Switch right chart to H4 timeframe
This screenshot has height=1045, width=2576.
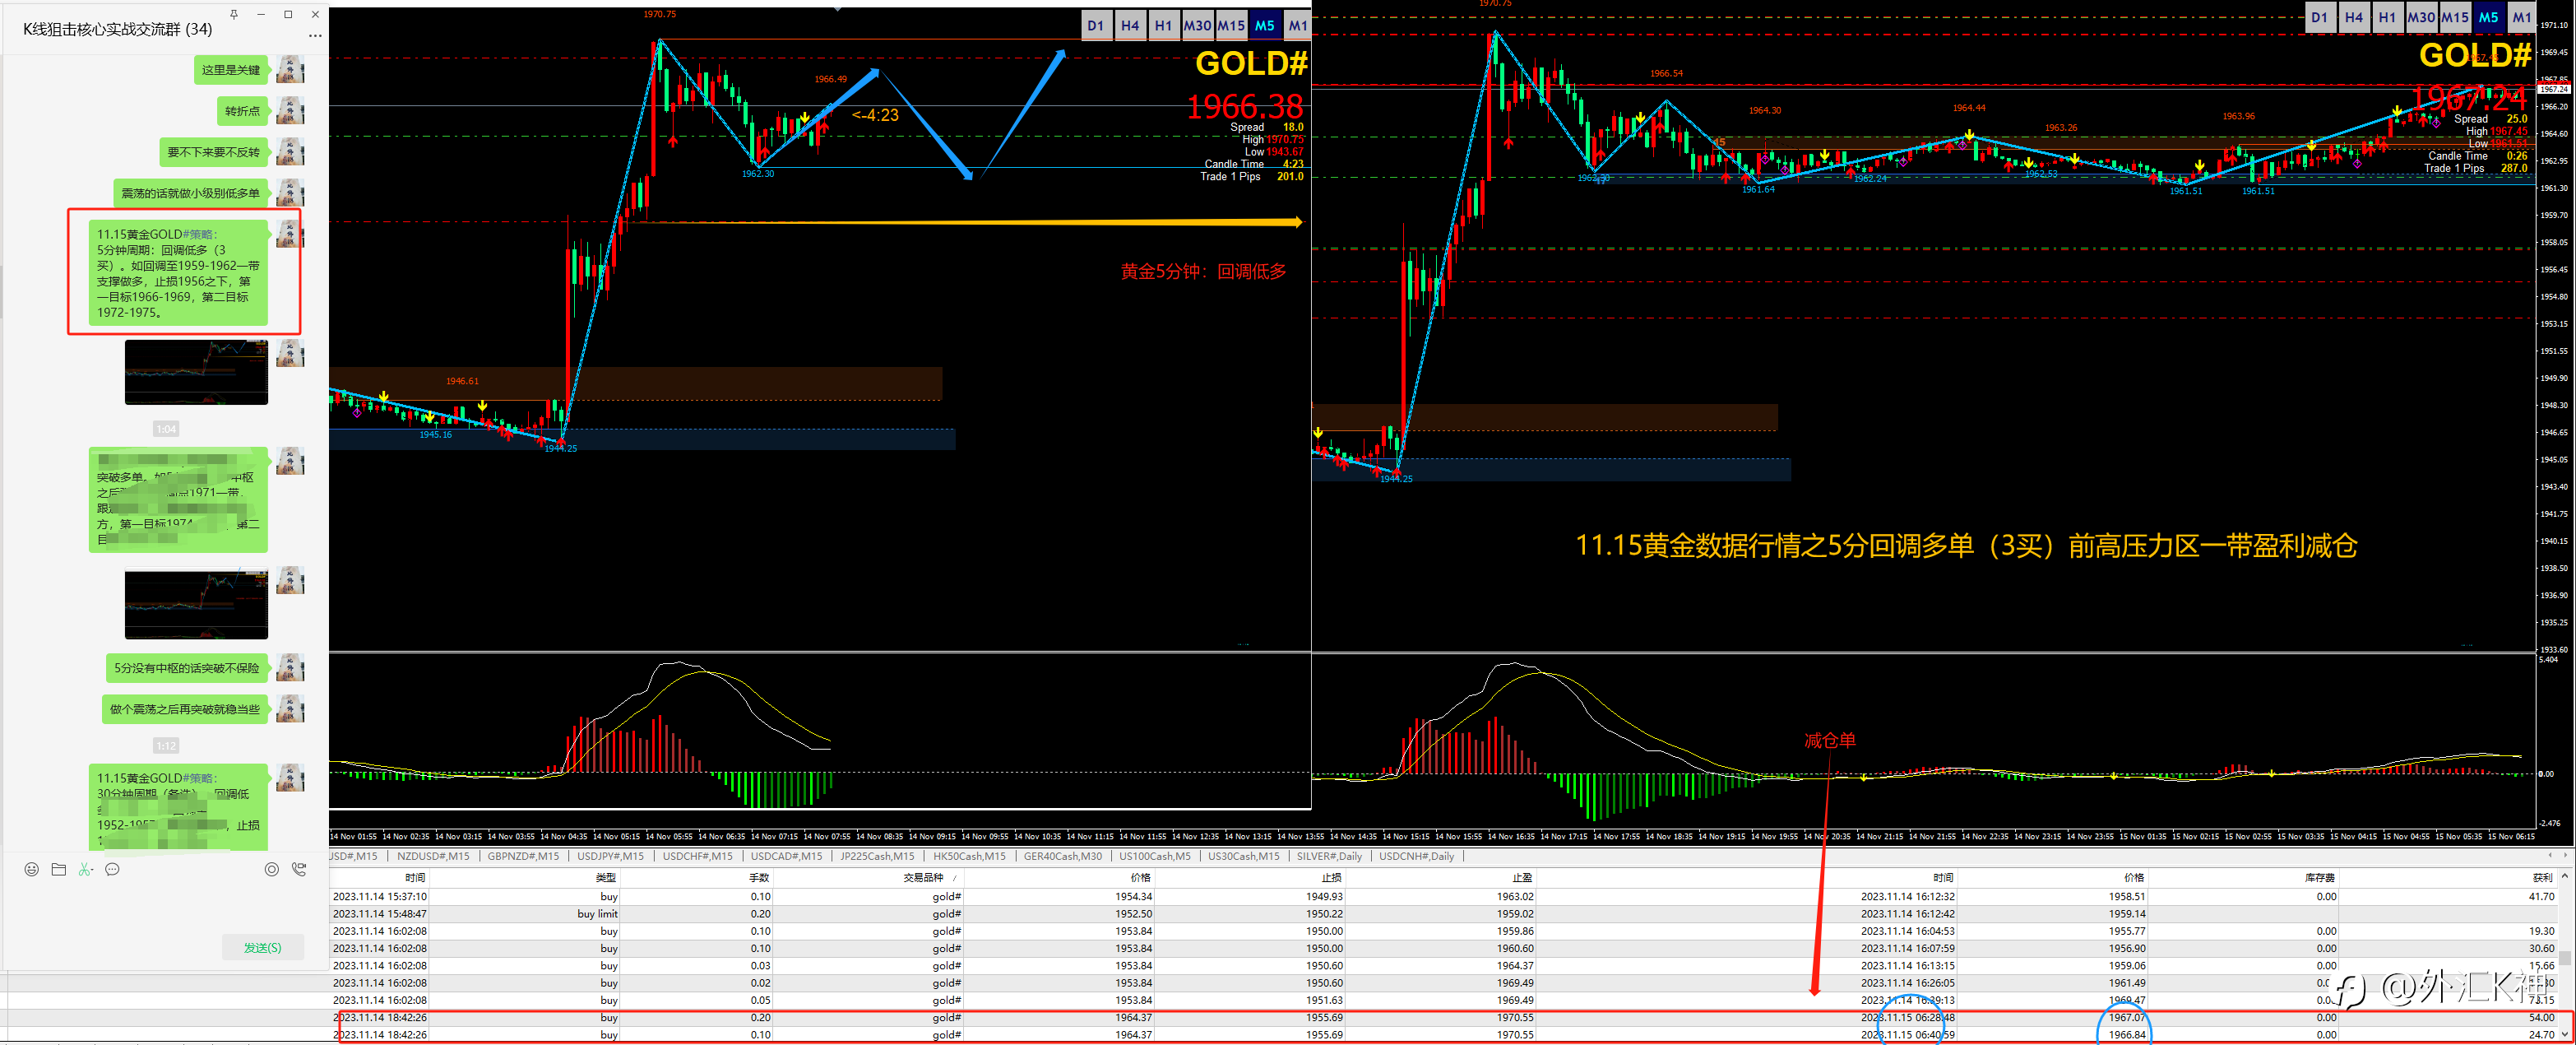pyautogui.click(x=2354, y=17)
